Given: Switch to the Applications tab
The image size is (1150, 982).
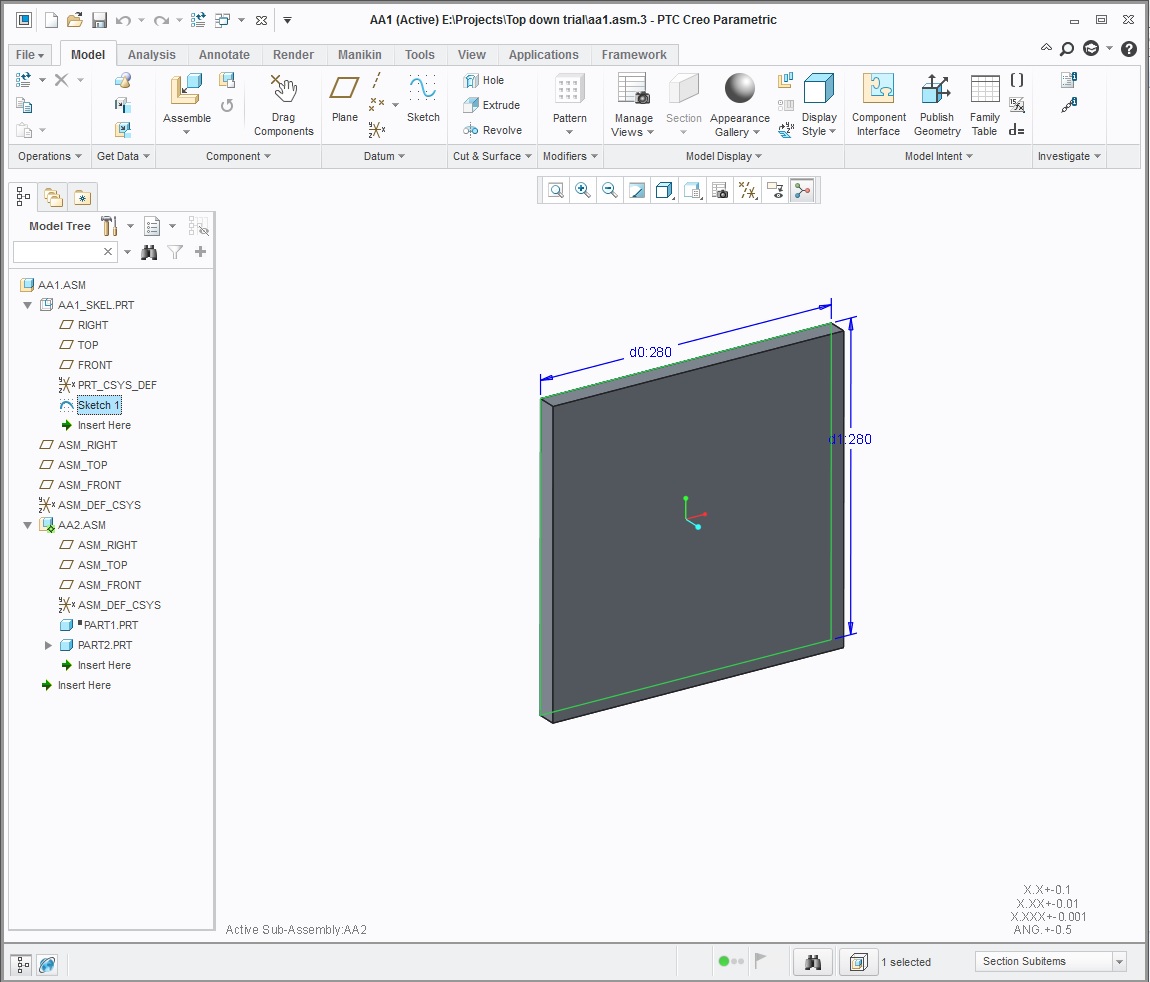Looking at the screenshot, I should click(x=543, y=55).
